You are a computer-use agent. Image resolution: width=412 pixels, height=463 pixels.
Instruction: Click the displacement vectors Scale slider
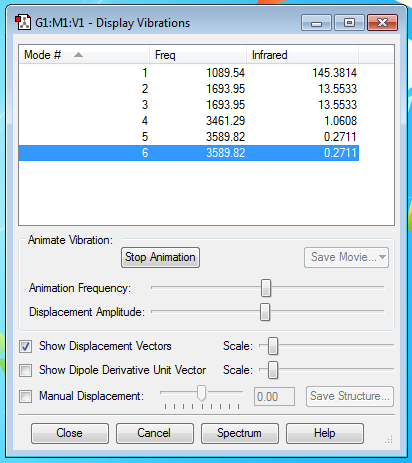point(273,346)
